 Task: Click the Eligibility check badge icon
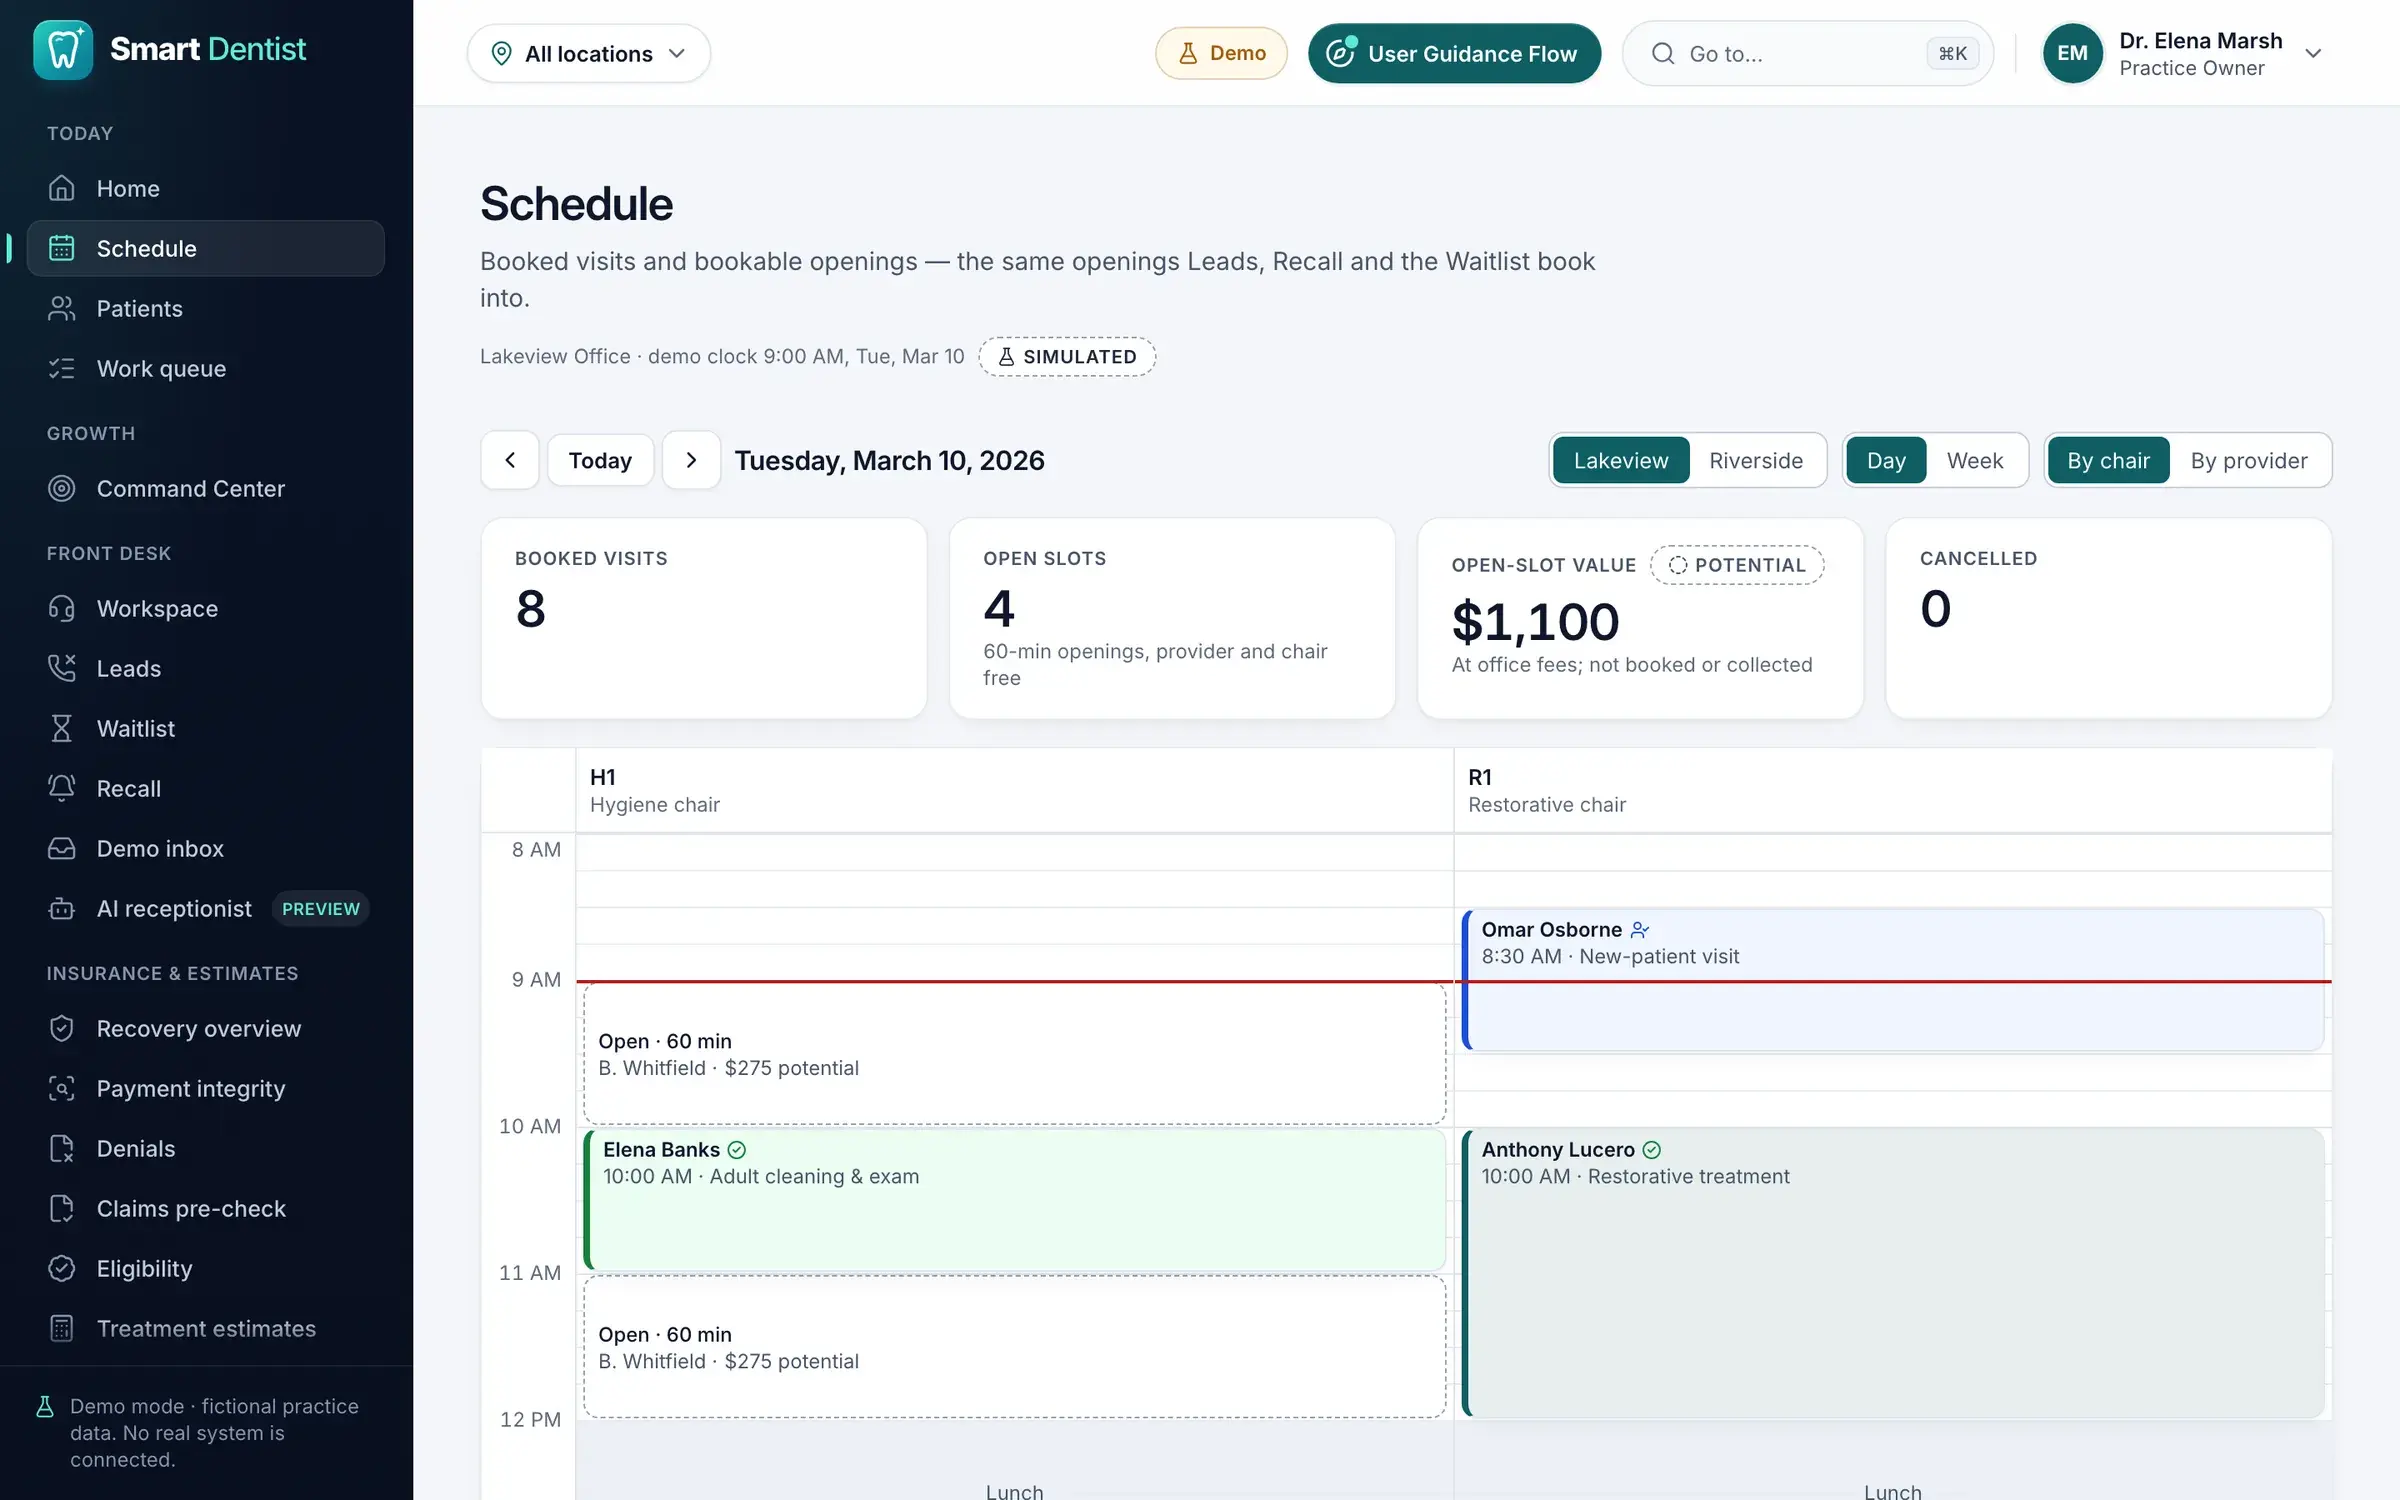62,1268
